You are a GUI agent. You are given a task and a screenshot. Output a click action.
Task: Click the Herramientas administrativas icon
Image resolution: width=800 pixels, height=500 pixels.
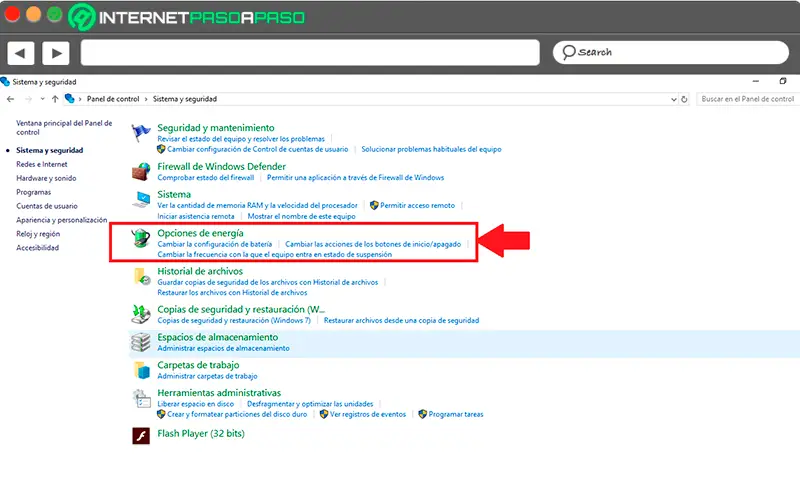pyautogui.click(x=141, y=398)
